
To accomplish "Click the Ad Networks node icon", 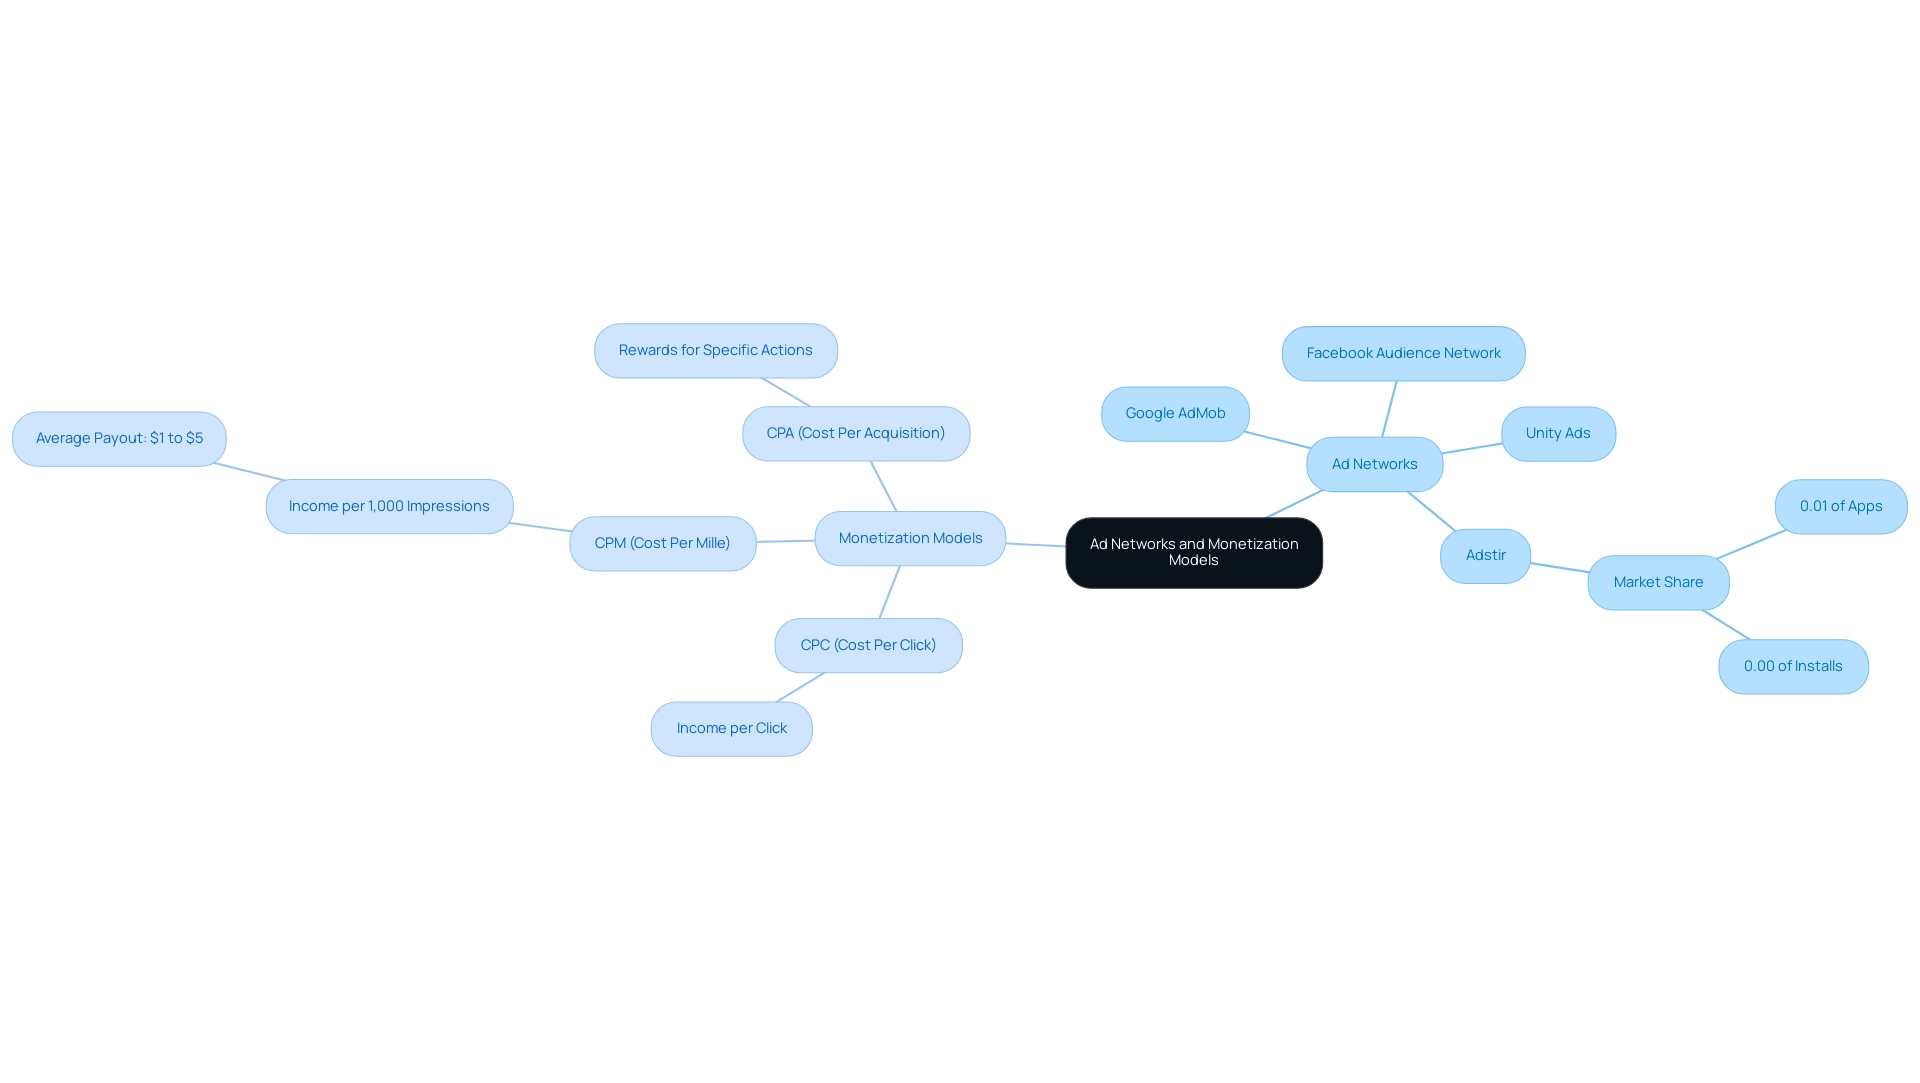I will [x=1374, y=463].
